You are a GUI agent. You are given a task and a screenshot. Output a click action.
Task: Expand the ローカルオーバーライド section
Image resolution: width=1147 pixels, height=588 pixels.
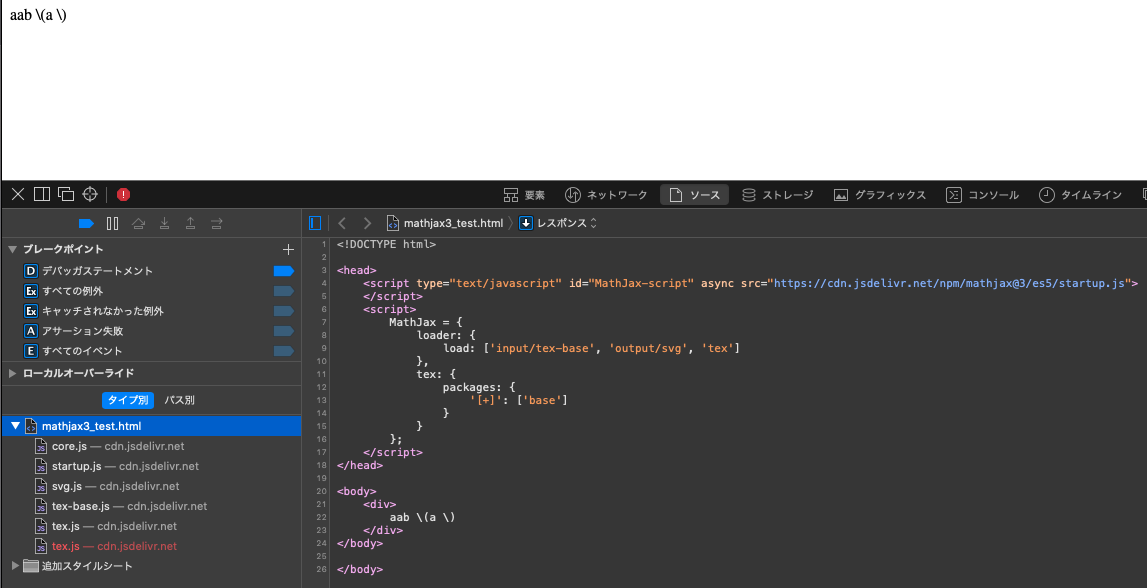tap(12, 373)
